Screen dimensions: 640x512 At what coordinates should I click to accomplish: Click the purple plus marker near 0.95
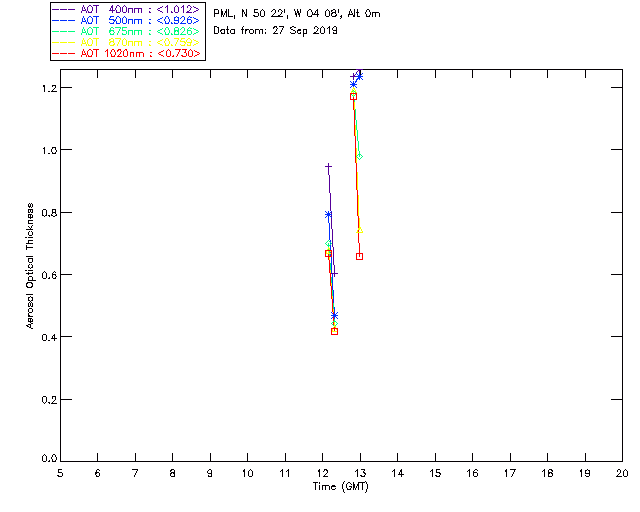click(328, 167)
